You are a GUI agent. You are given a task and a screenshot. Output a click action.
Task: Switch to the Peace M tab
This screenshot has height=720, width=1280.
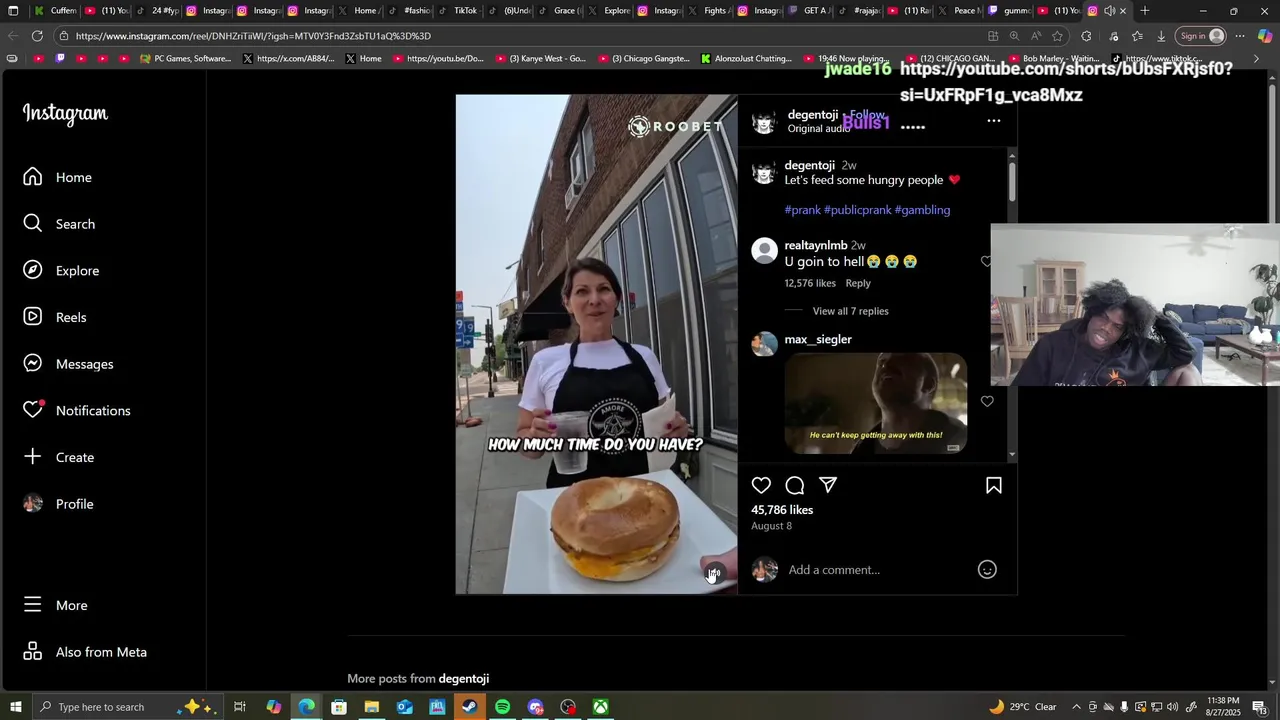point(960,11)
